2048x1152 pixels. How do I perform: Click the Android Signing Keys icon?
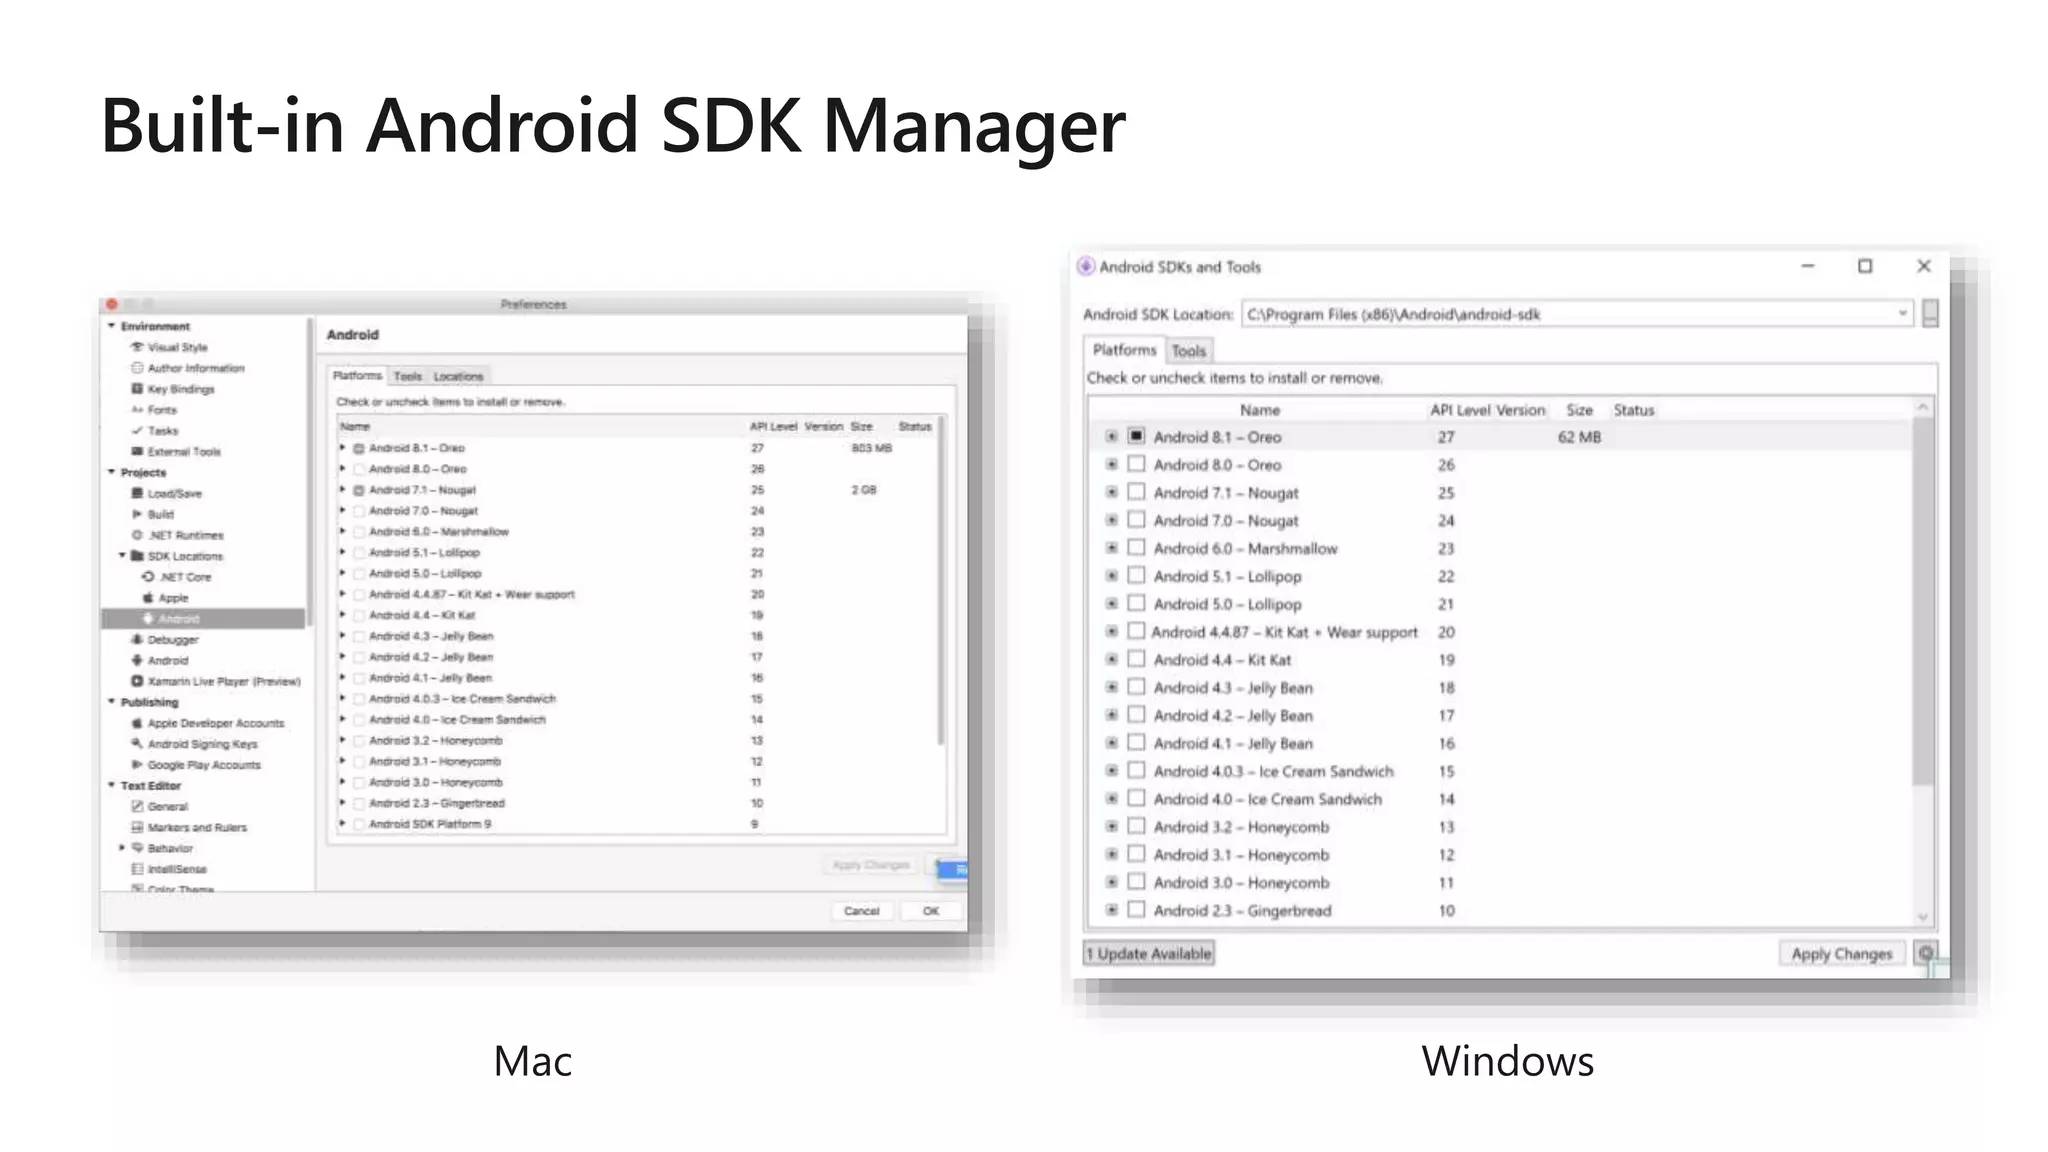pos(137,743)
